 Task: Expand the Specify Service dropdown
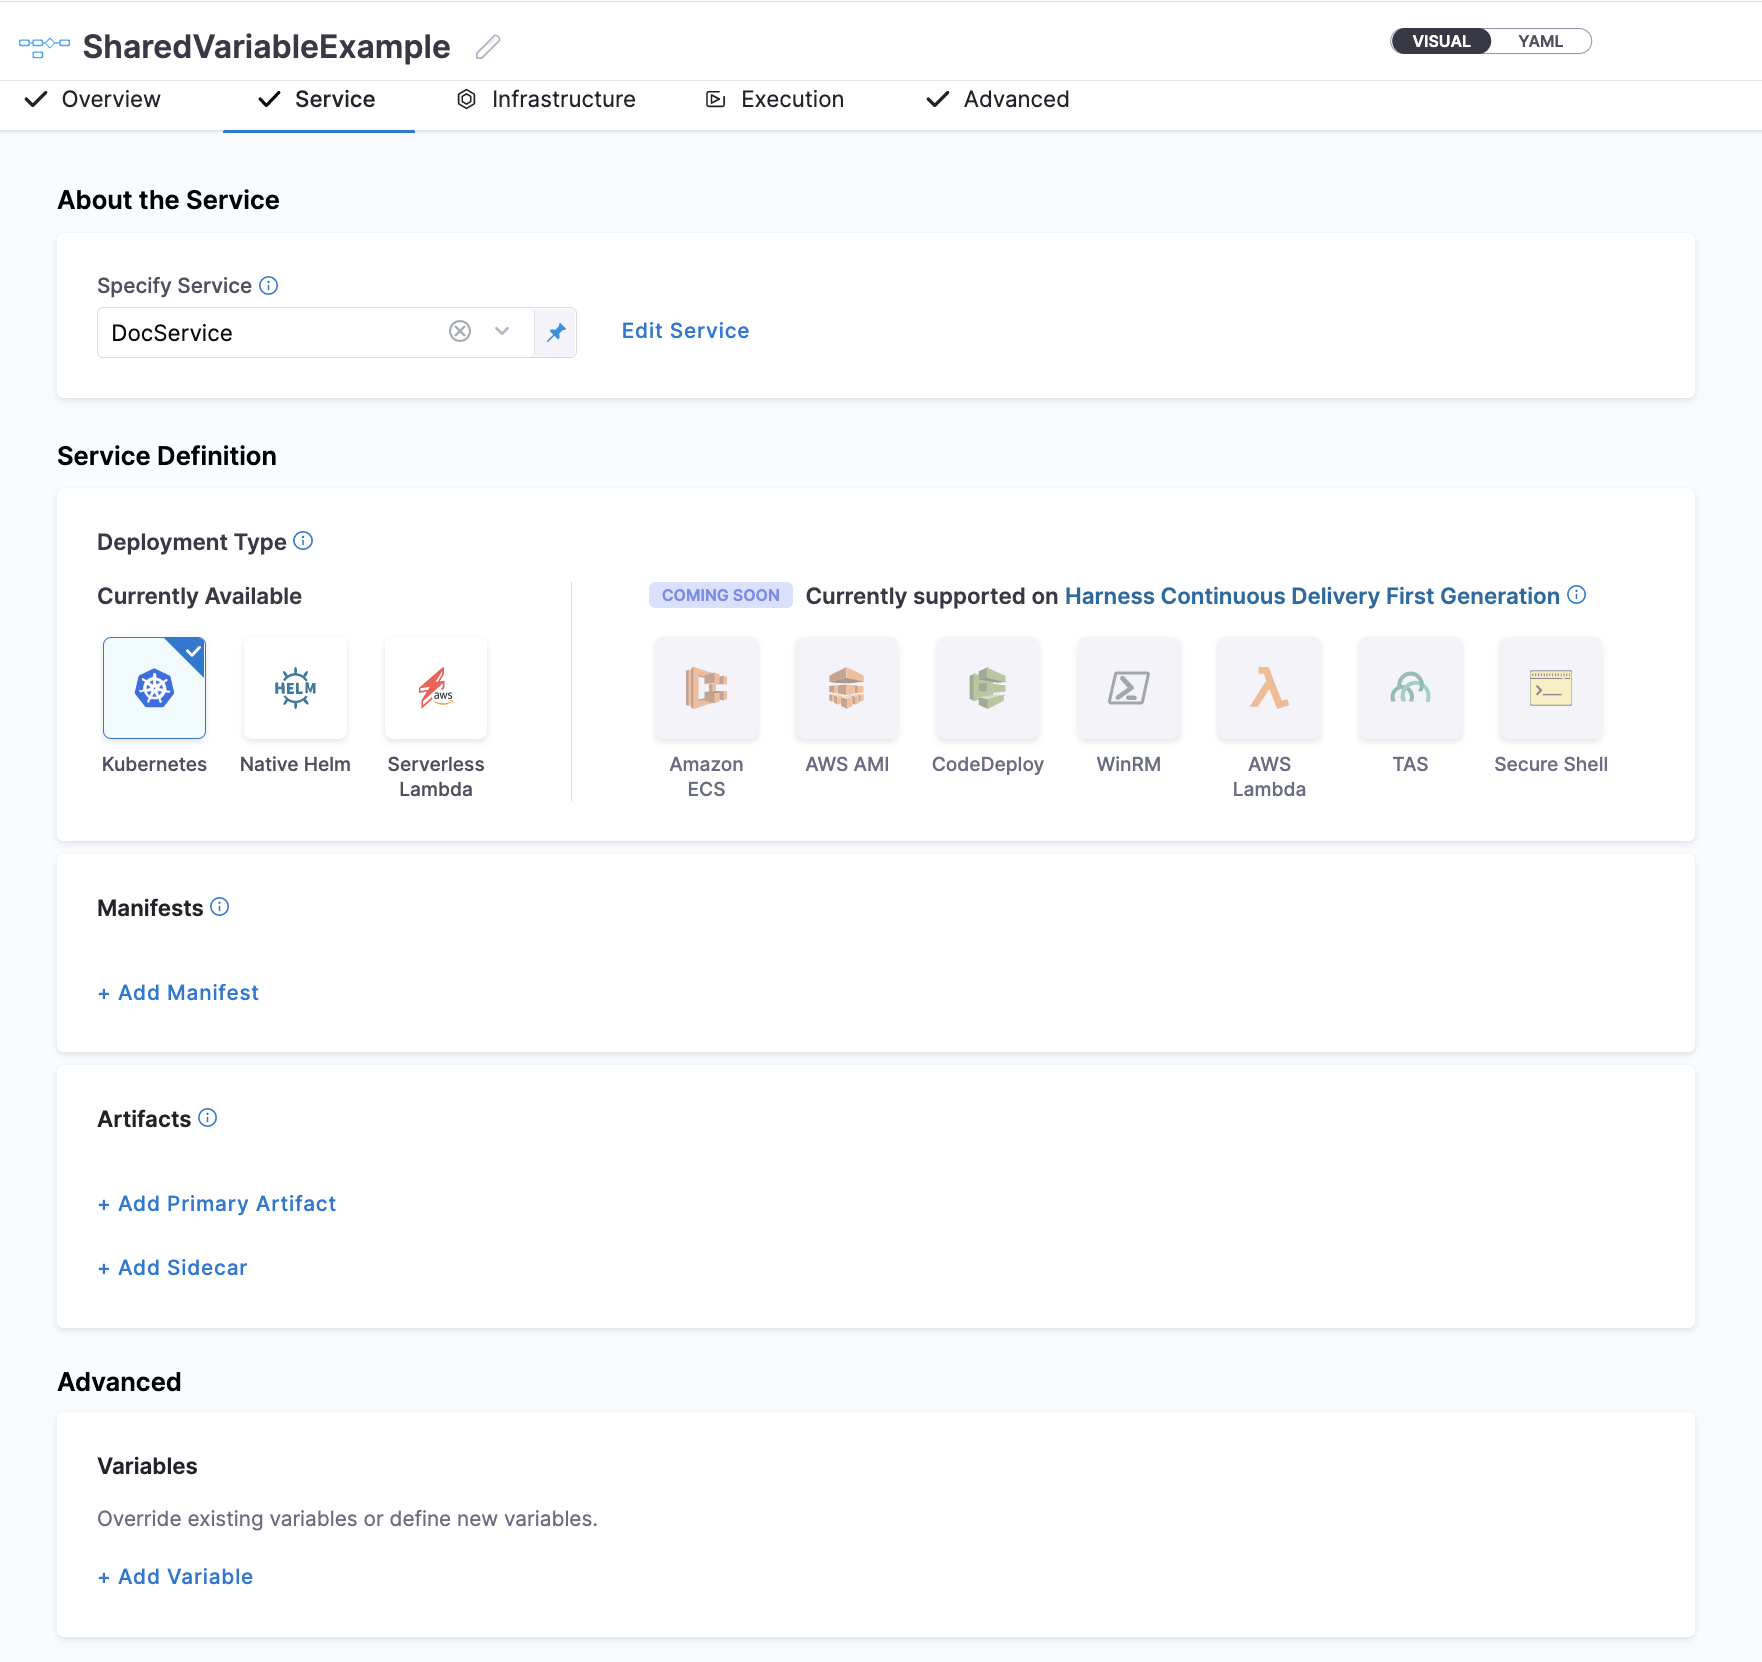click(x=502, y=331)
